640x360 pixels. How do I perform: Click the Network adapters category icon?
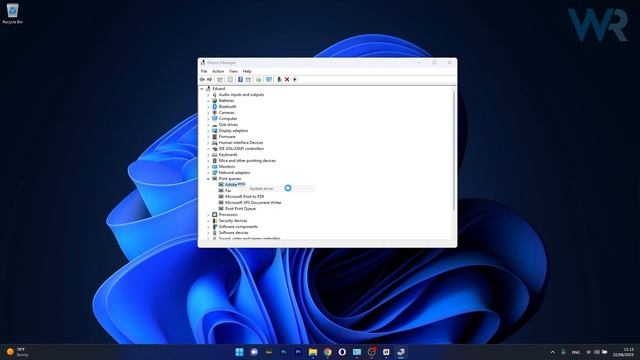[x=215, y=173]
